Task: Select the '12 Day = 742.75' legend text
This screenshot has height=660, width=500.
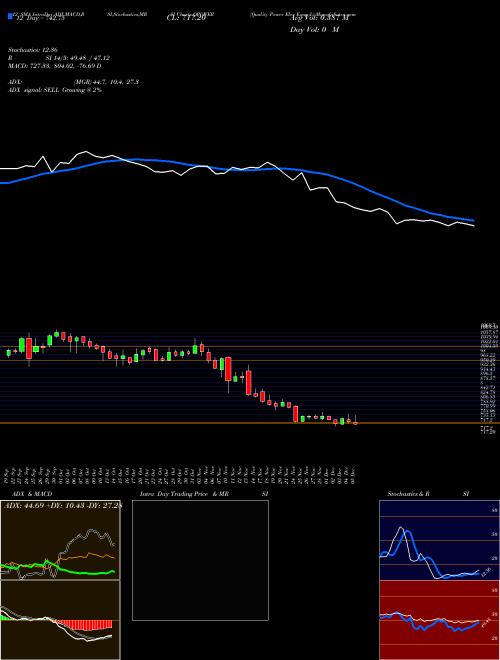Action: pyautogui.click(x=39, y=18)
